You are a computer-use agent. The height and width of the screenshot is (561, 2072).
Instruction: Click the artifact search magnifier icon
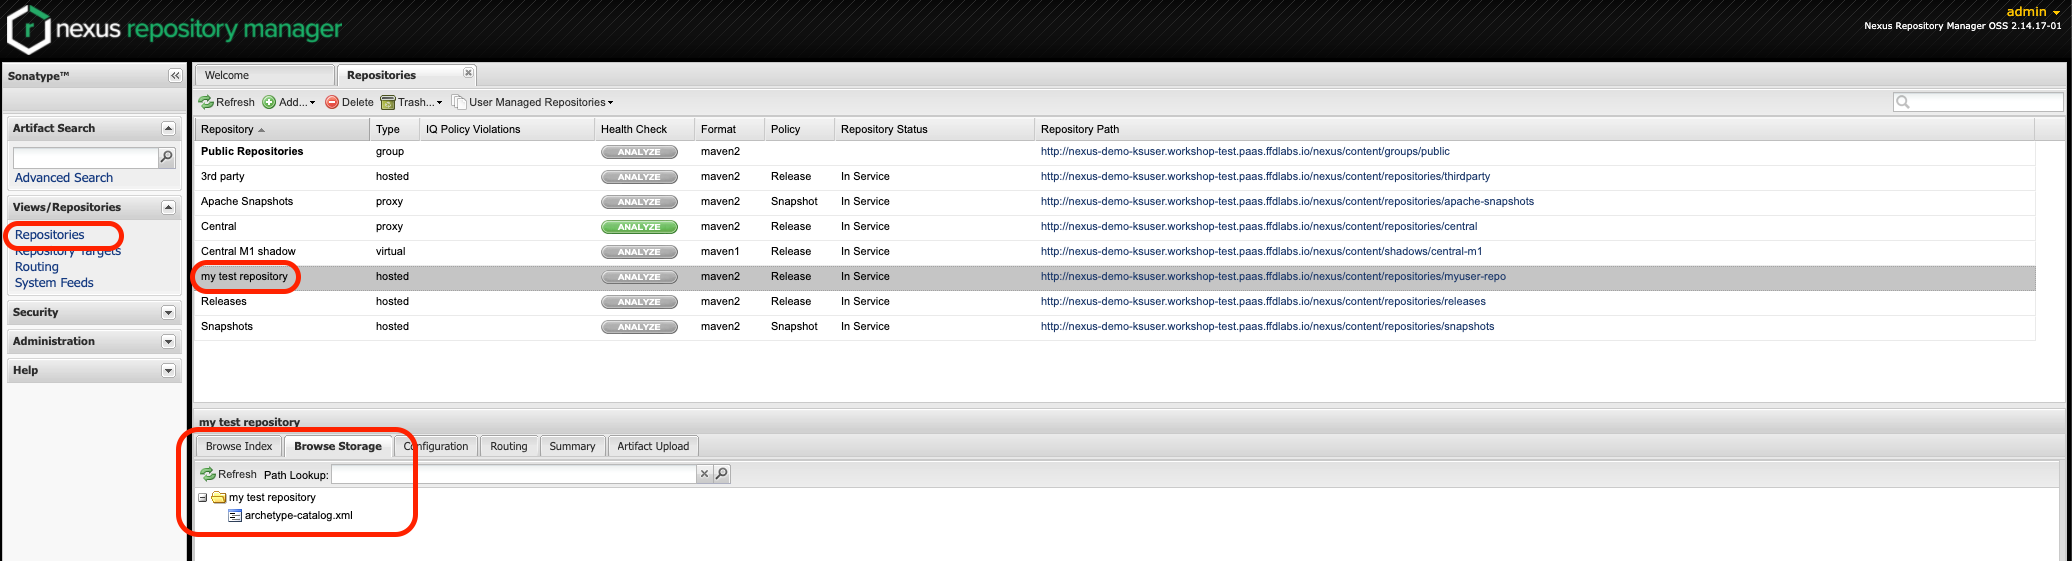click(x=166, y=157)
